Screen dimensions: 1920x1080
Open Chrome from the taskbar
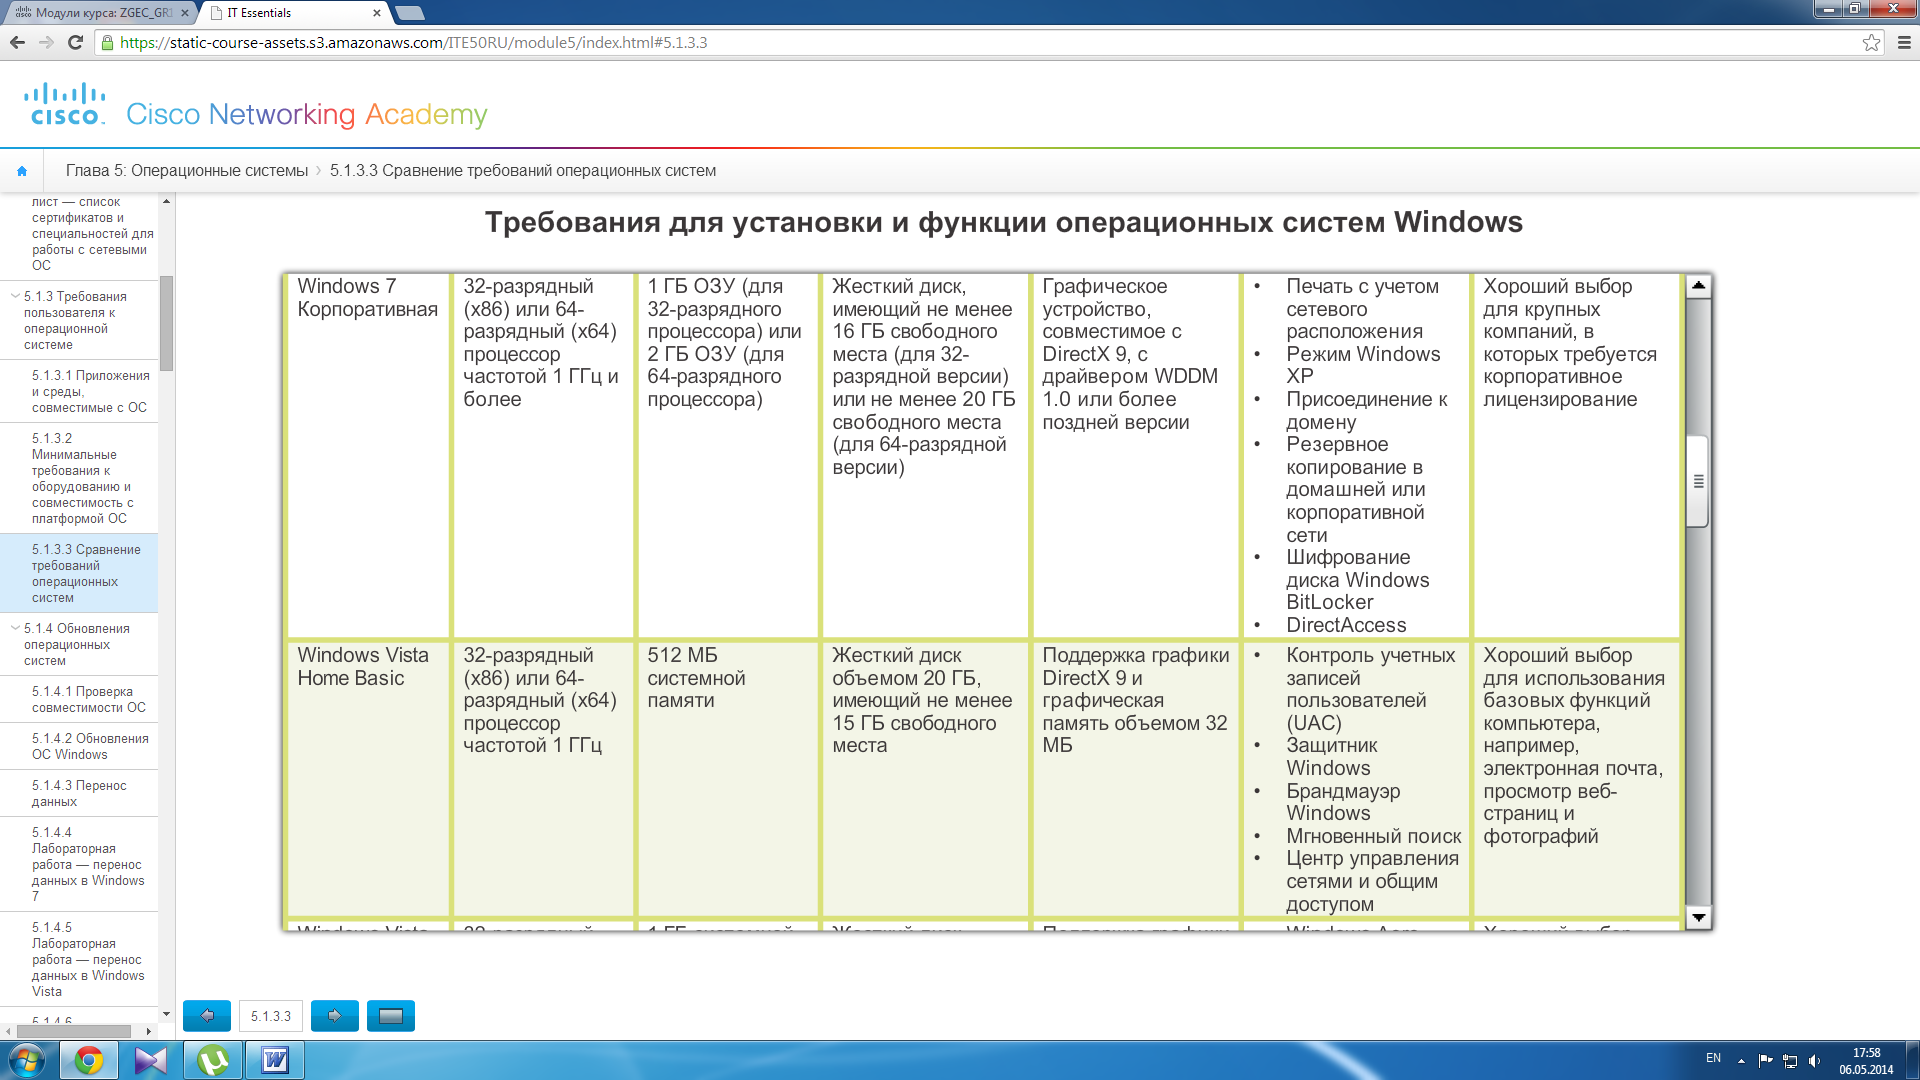[89, 1060]
